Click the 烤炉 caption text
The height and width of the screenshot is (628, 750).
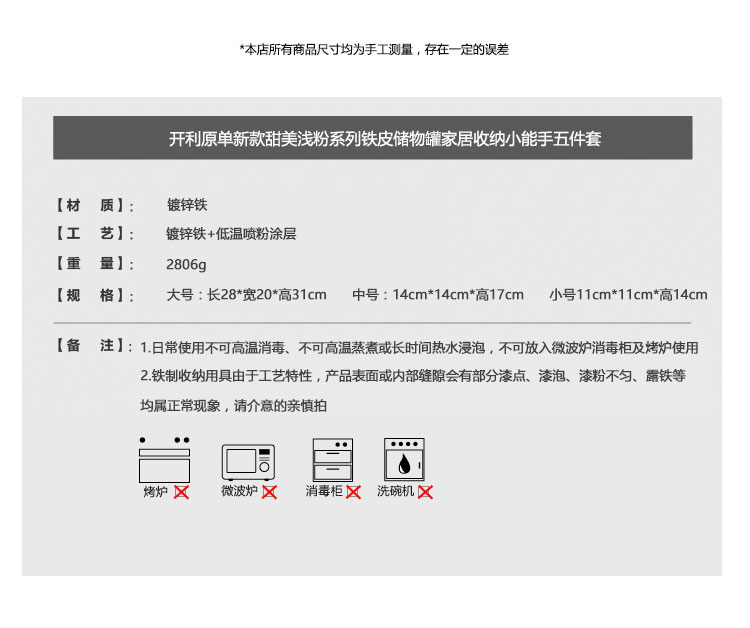(155, 492)
